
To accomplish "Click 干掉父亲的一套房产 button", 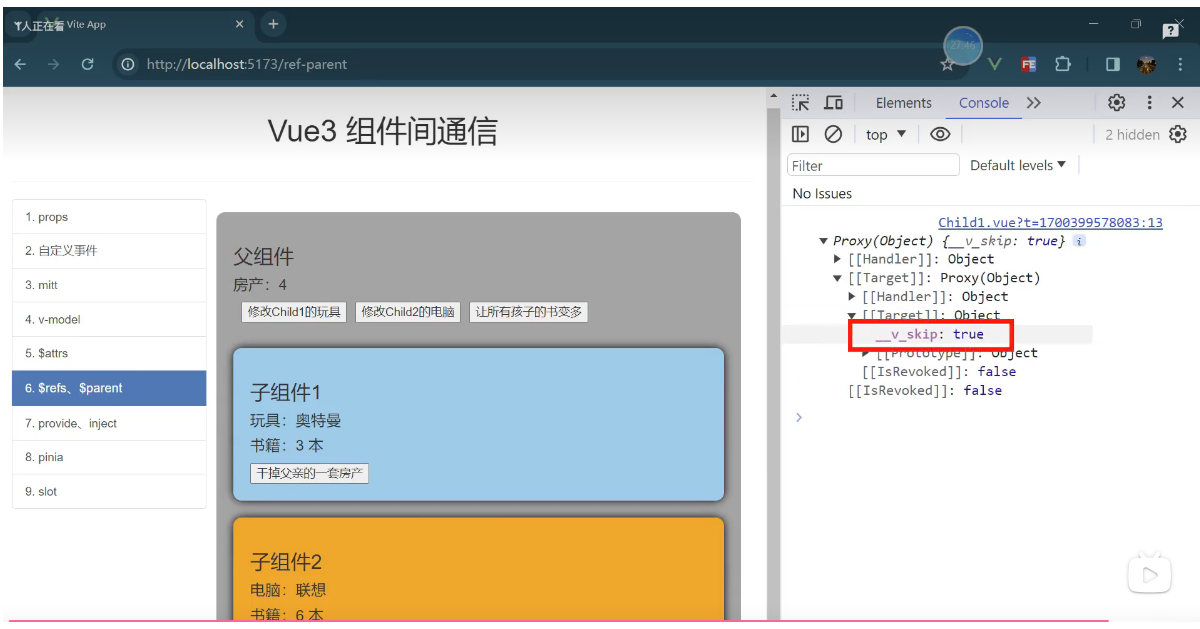I will (x=309, y=473).
